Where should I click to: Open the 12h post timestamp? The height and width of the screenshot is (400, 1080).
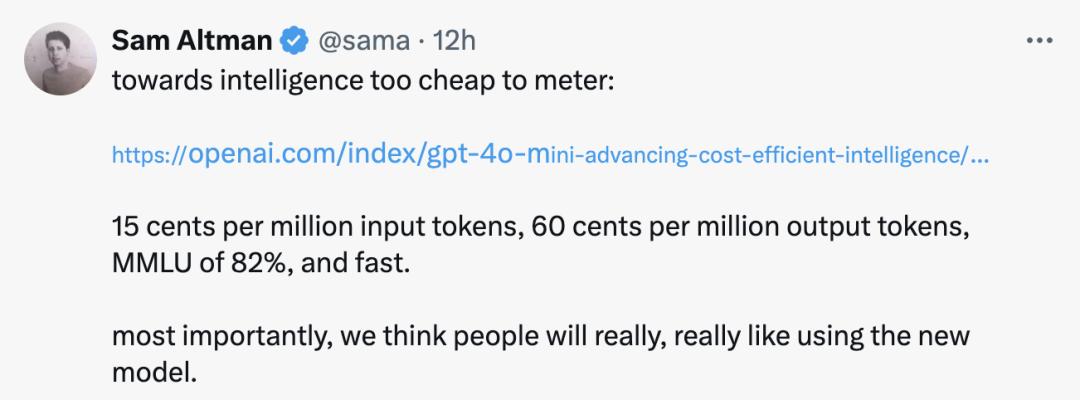pyautogui.click(x=453, y=41)
